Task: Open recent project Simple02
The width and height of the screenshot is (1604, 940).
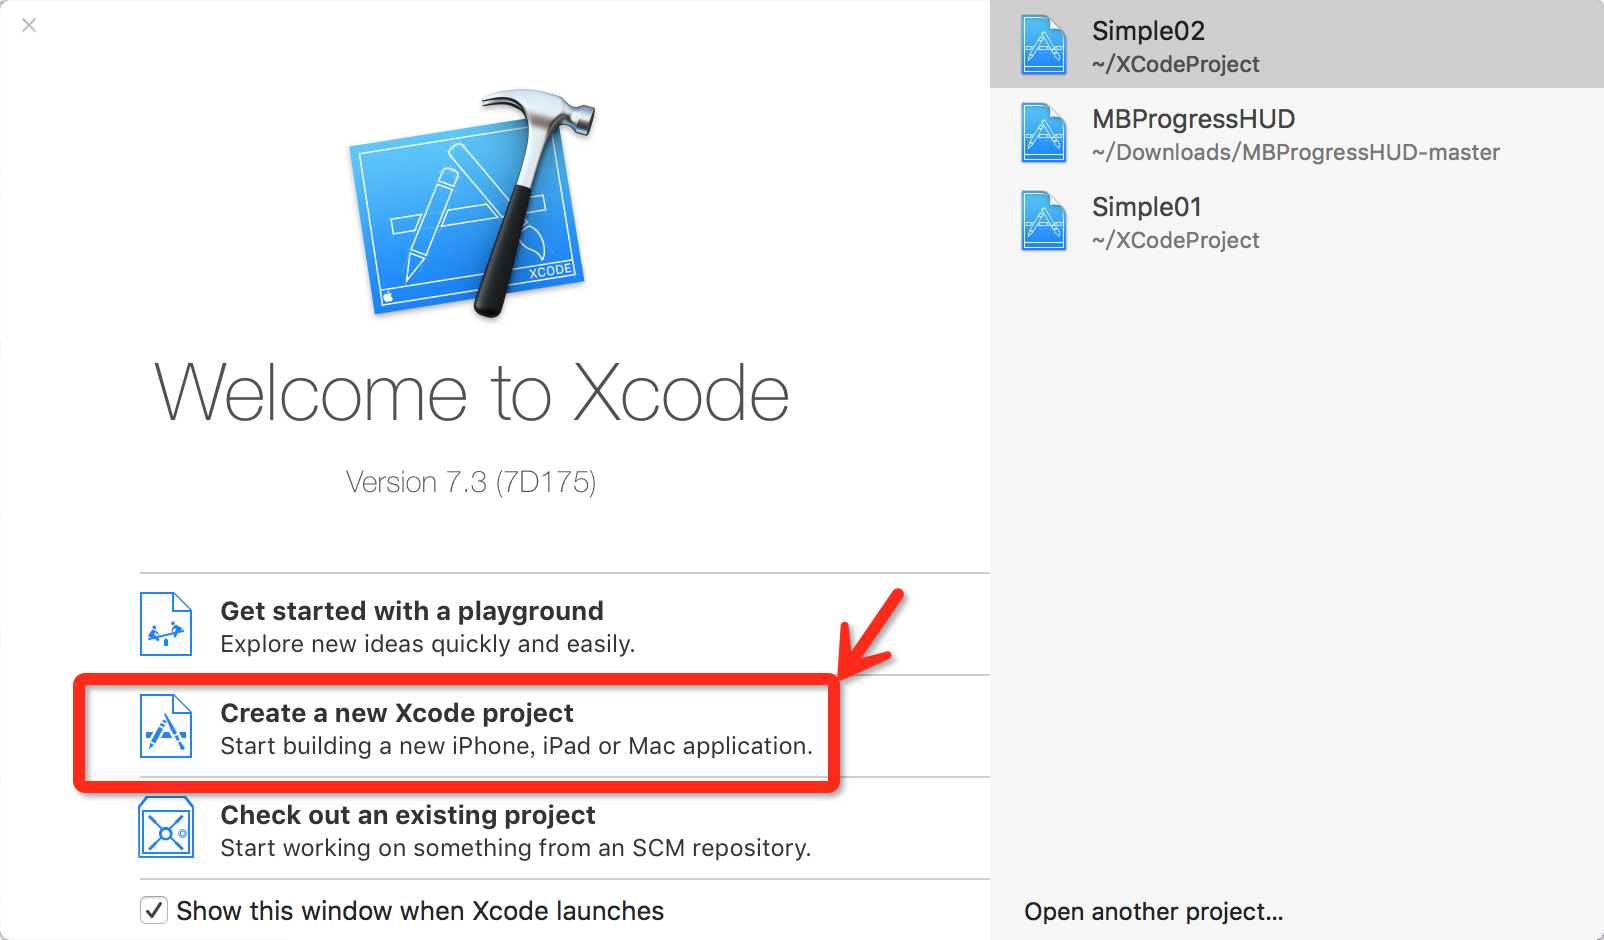Action: tap(1297, 44)
